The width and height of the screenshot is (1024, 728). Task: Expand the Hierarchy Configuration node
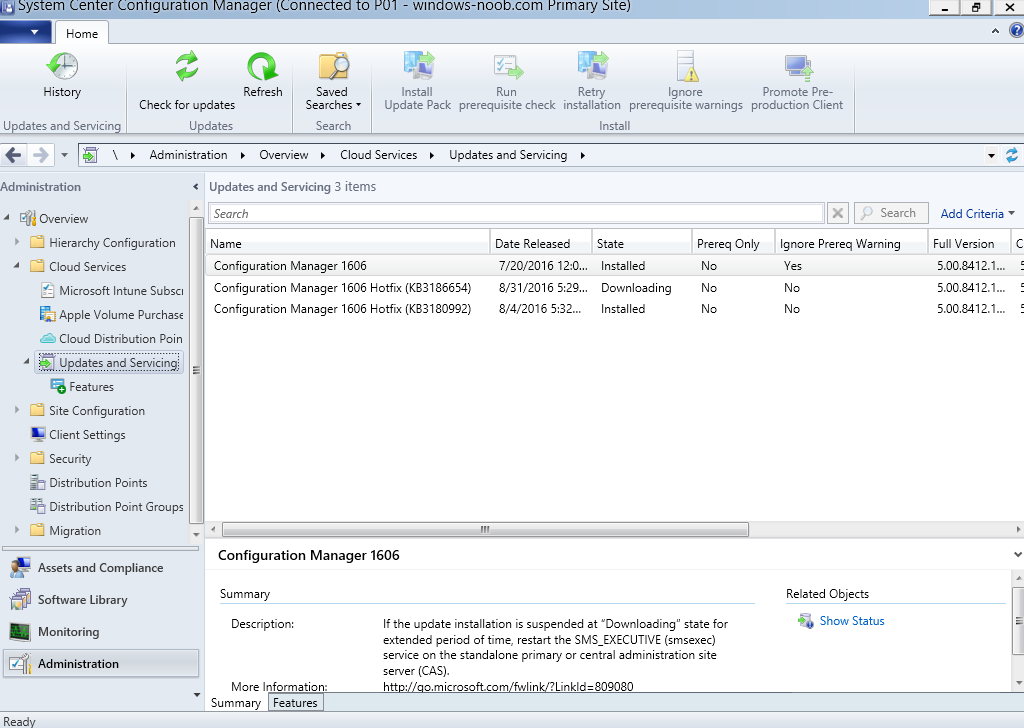17,242
